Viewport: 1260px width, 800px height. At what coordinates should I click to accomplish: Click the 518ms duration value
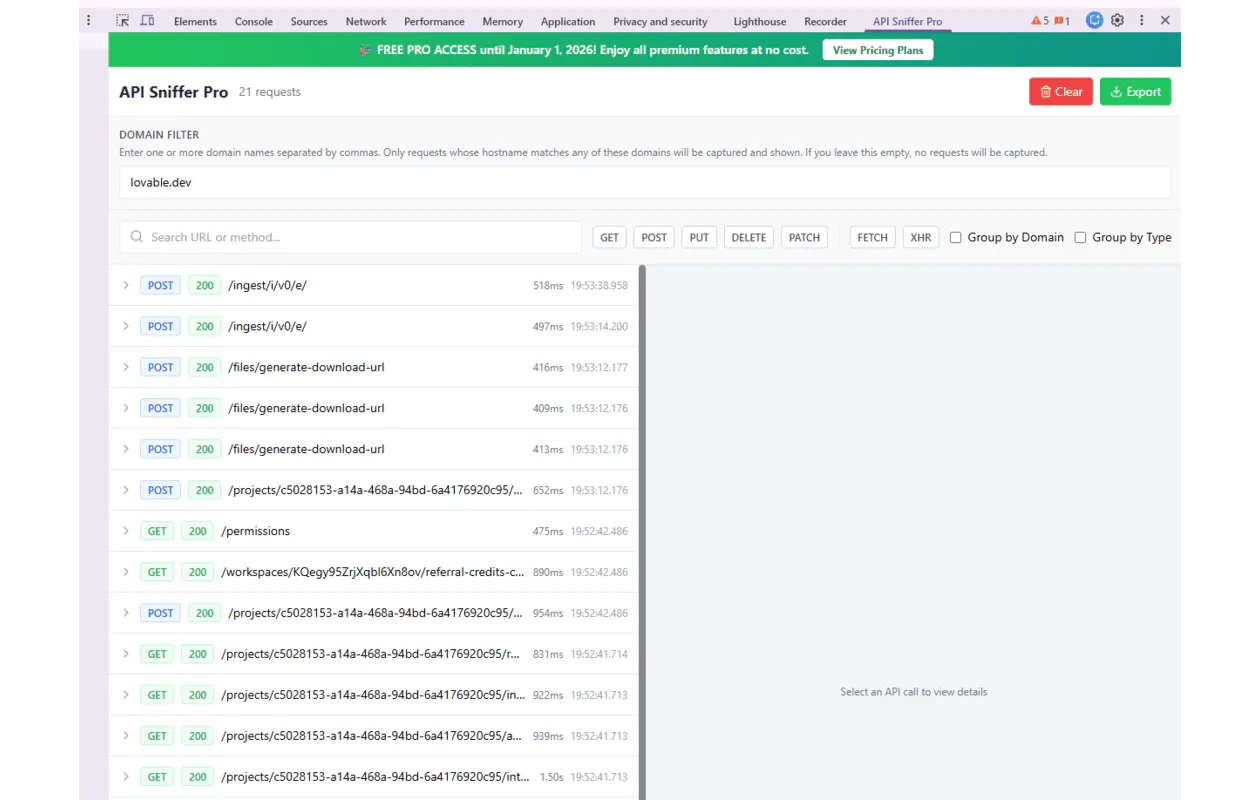548,286
